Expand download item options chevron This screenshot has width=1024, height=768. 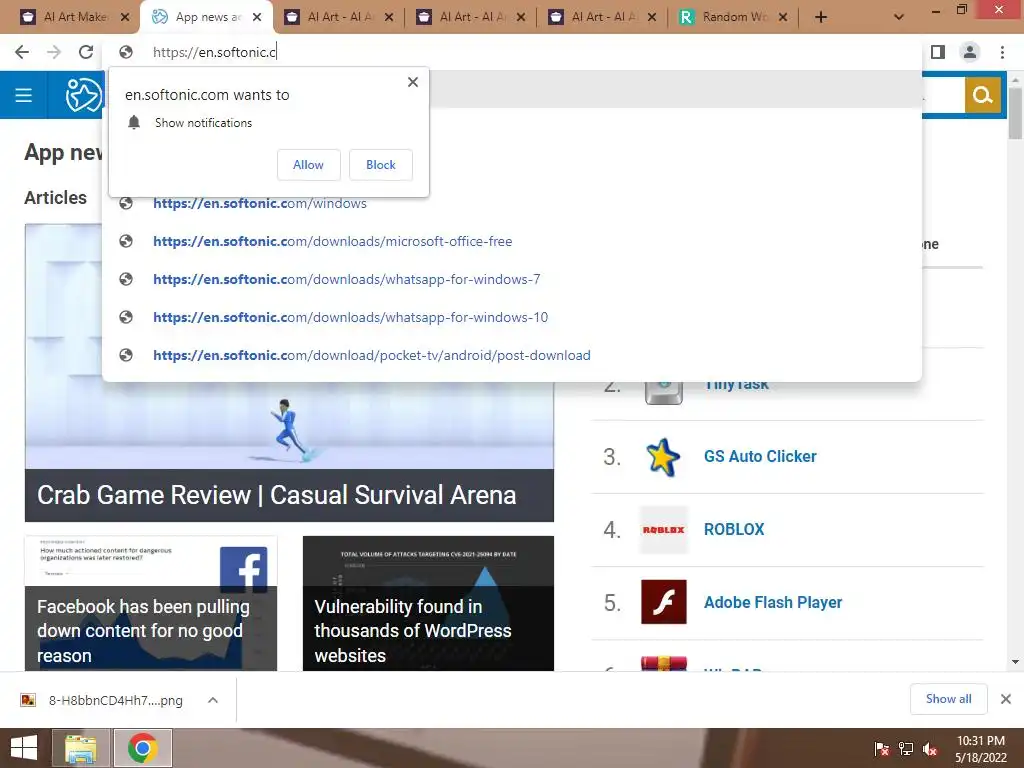(213, 700)
